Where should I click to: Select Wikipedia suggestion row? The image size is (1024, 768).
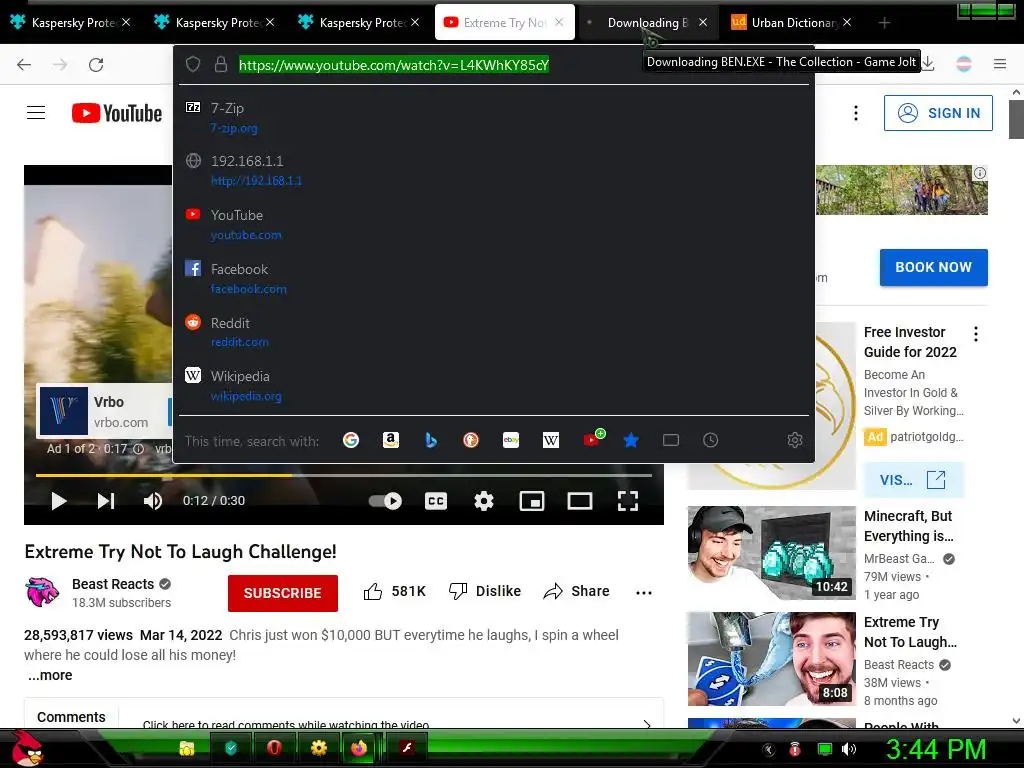494,386
